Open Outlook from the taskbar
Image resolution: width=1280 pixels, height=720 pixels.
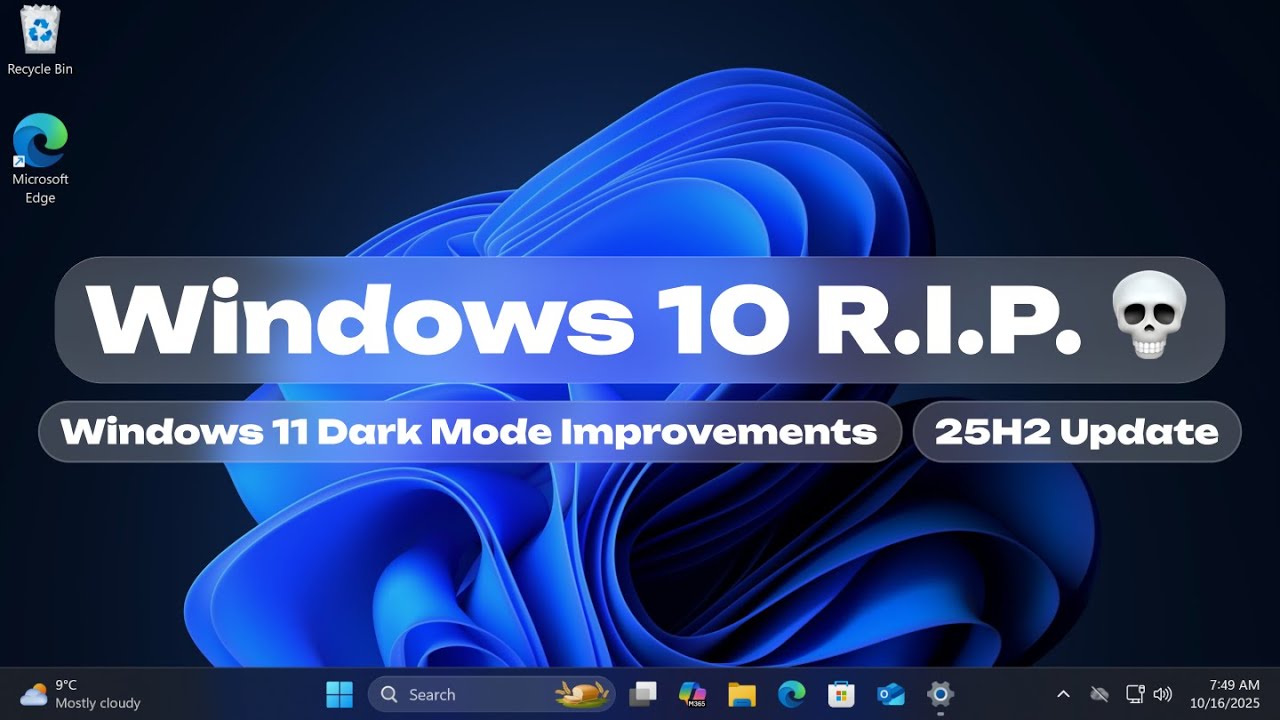(x=890, y=693)
